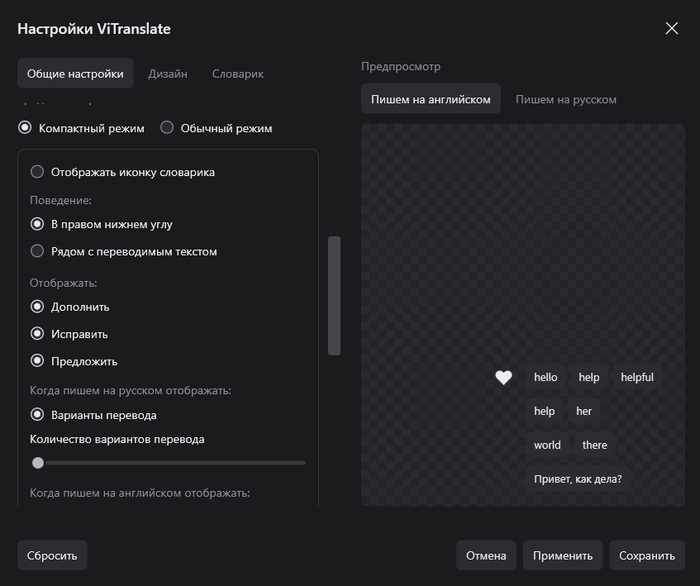
Task: Switch to the Дизайн tab
Action: click(x=168, y=73)
